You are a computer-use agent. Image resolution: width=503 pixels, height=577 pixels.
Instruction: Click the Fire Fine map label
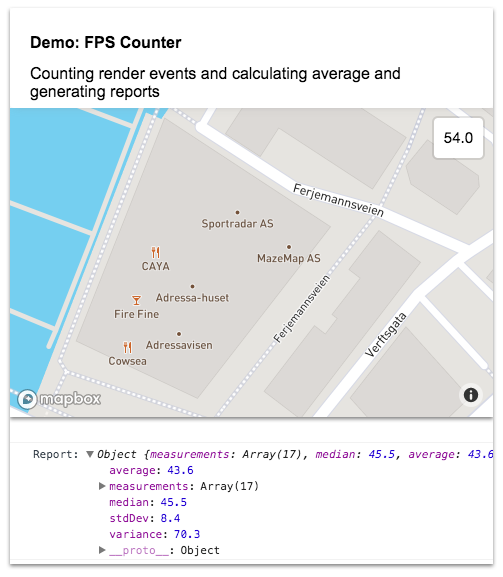click(137, 314)
